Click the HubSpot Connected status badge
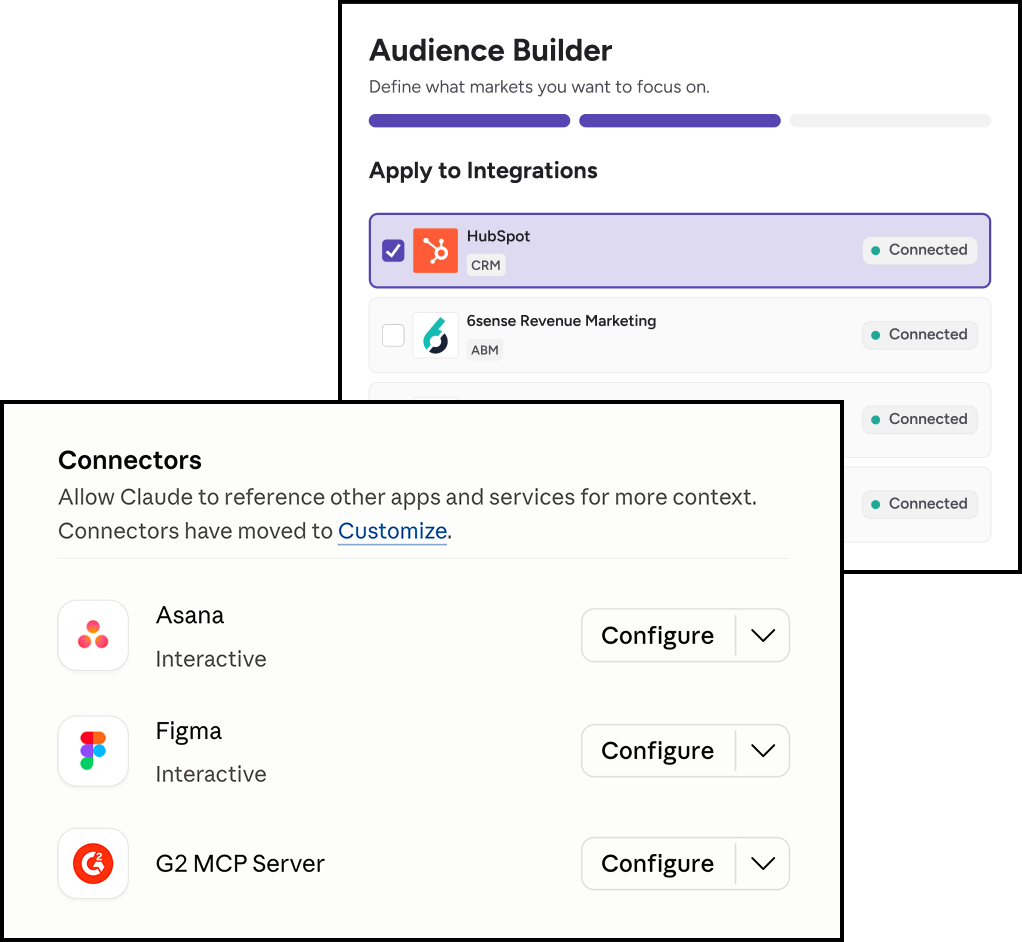 click(920, 250)
